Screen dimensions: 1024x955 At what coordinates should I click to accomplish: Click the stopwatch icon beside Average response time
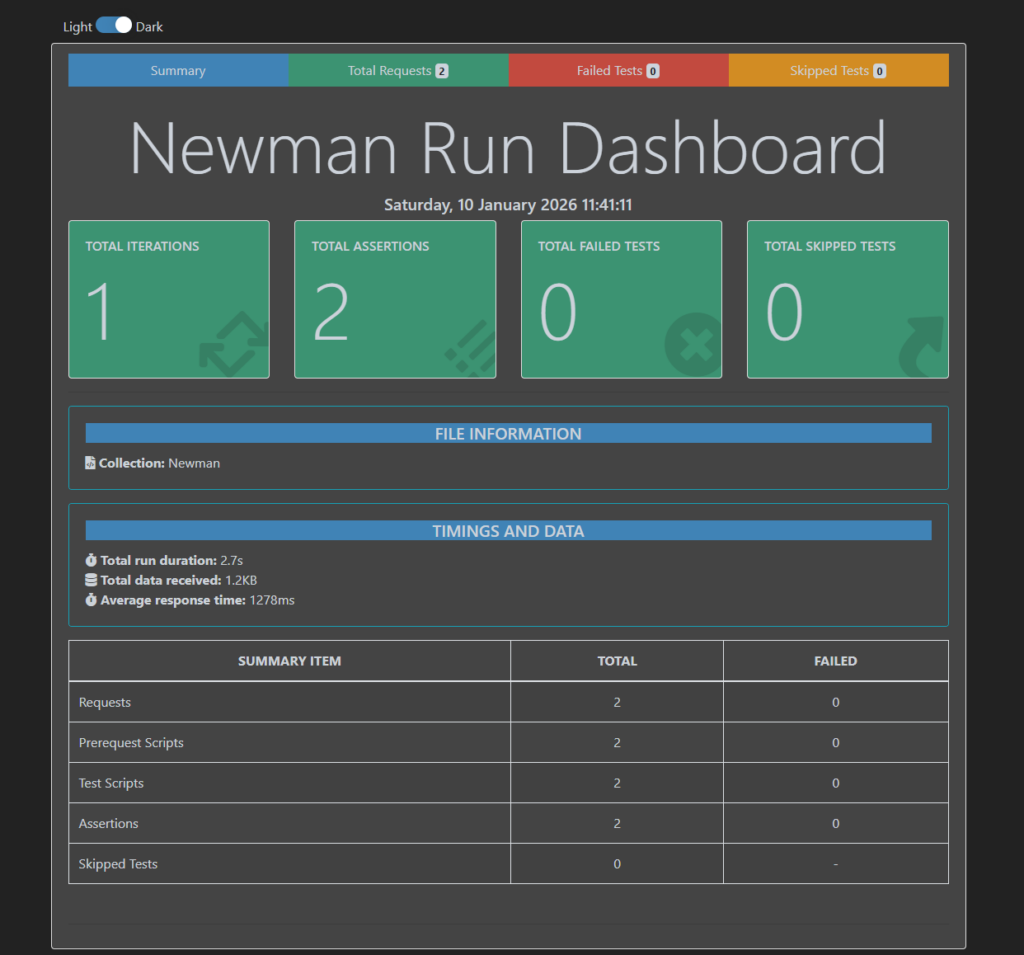91,600
